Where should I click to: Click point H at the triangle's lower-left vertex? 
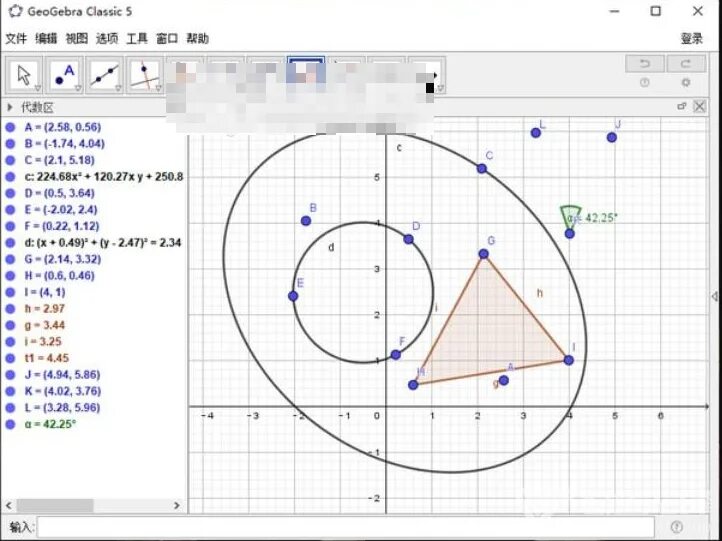tap(413, 385)
